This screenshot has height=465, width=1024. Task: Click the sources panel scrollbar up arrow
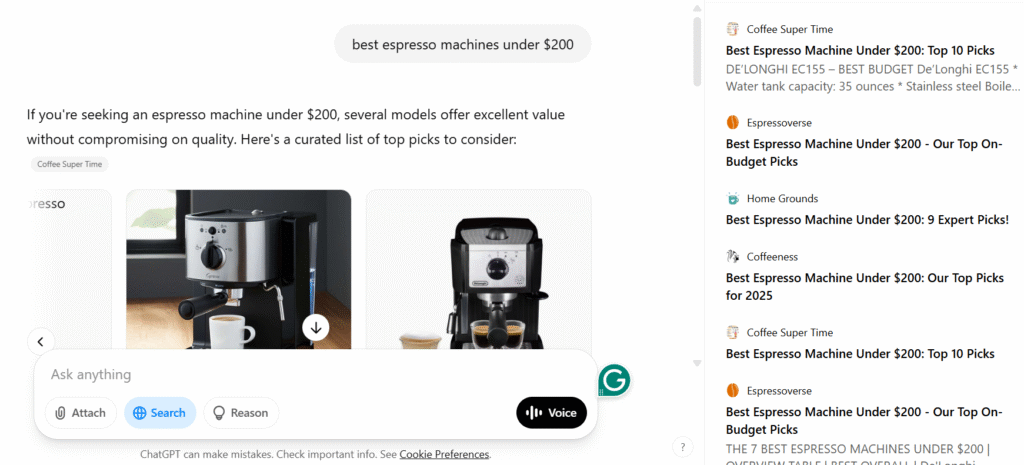[x=697, y=7]
